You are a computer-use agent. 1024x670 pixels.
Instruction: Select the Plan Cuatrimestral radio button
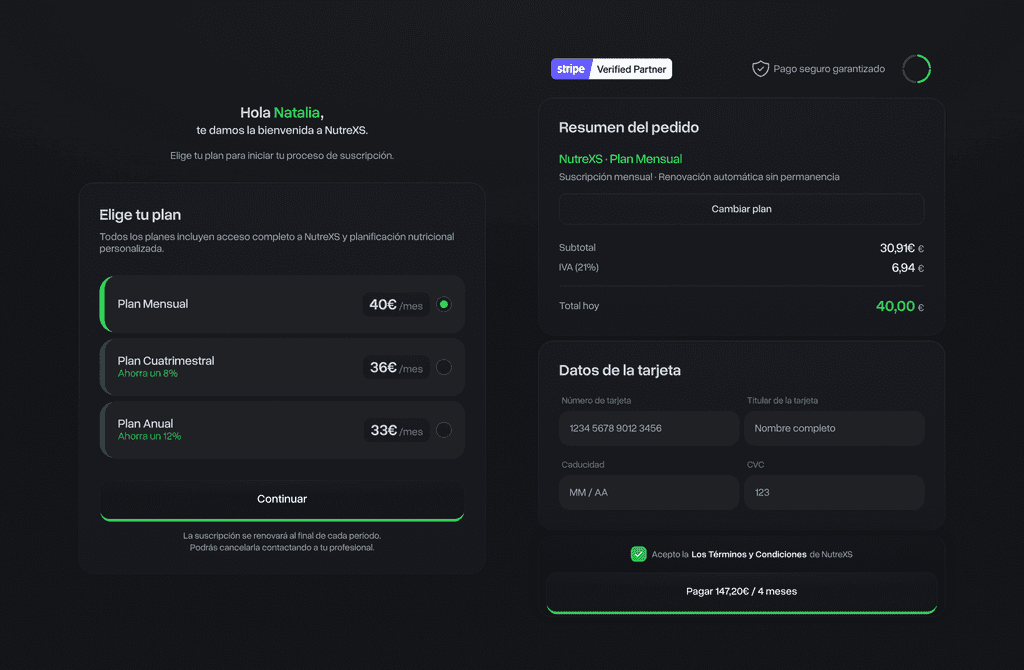[x=443, y=367]
